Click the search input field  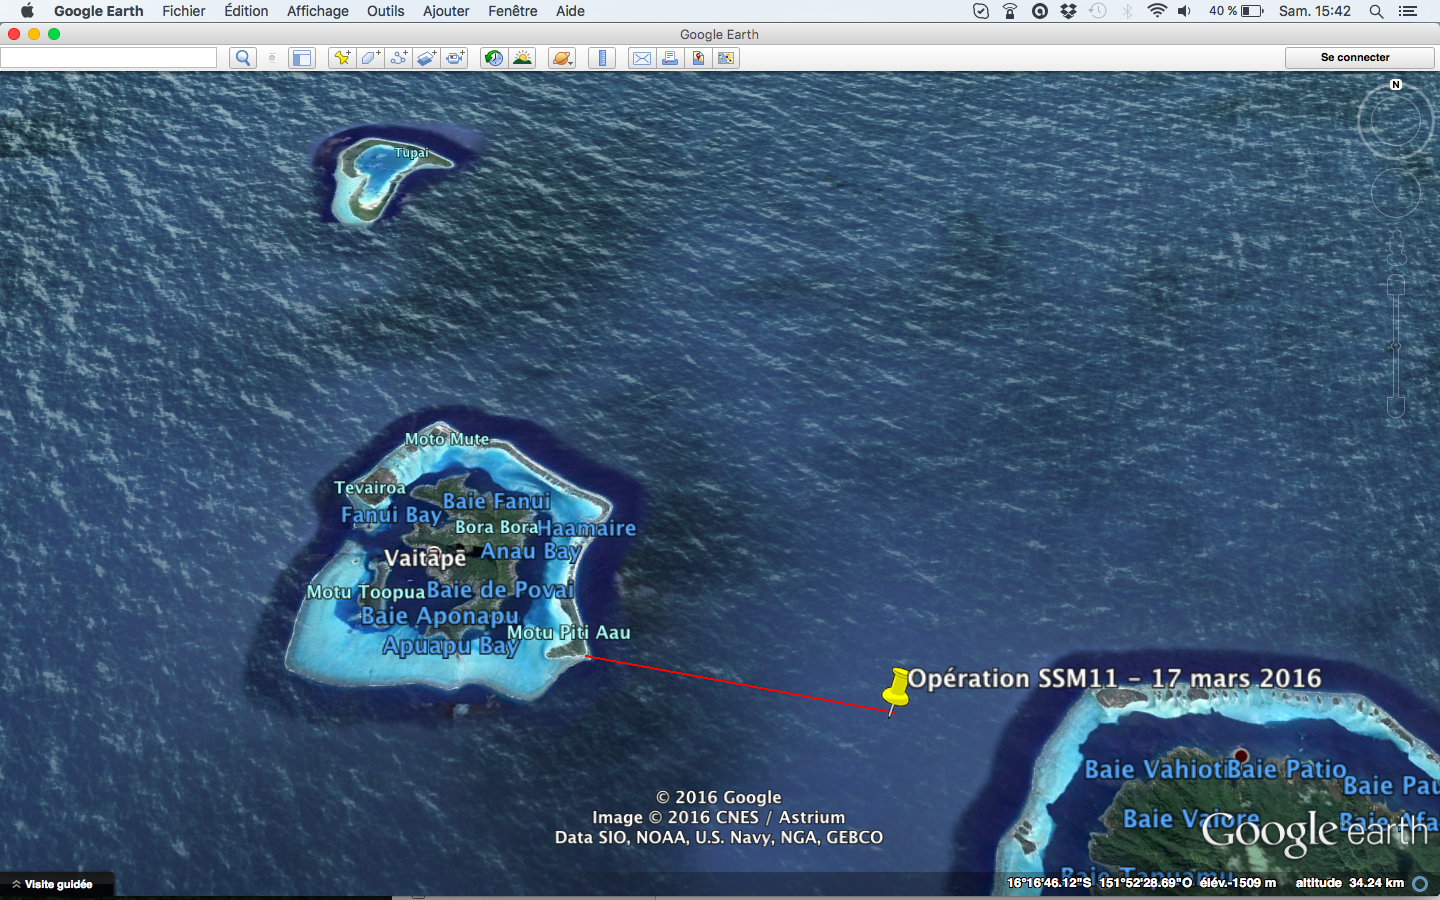click(x=108, y=58)
